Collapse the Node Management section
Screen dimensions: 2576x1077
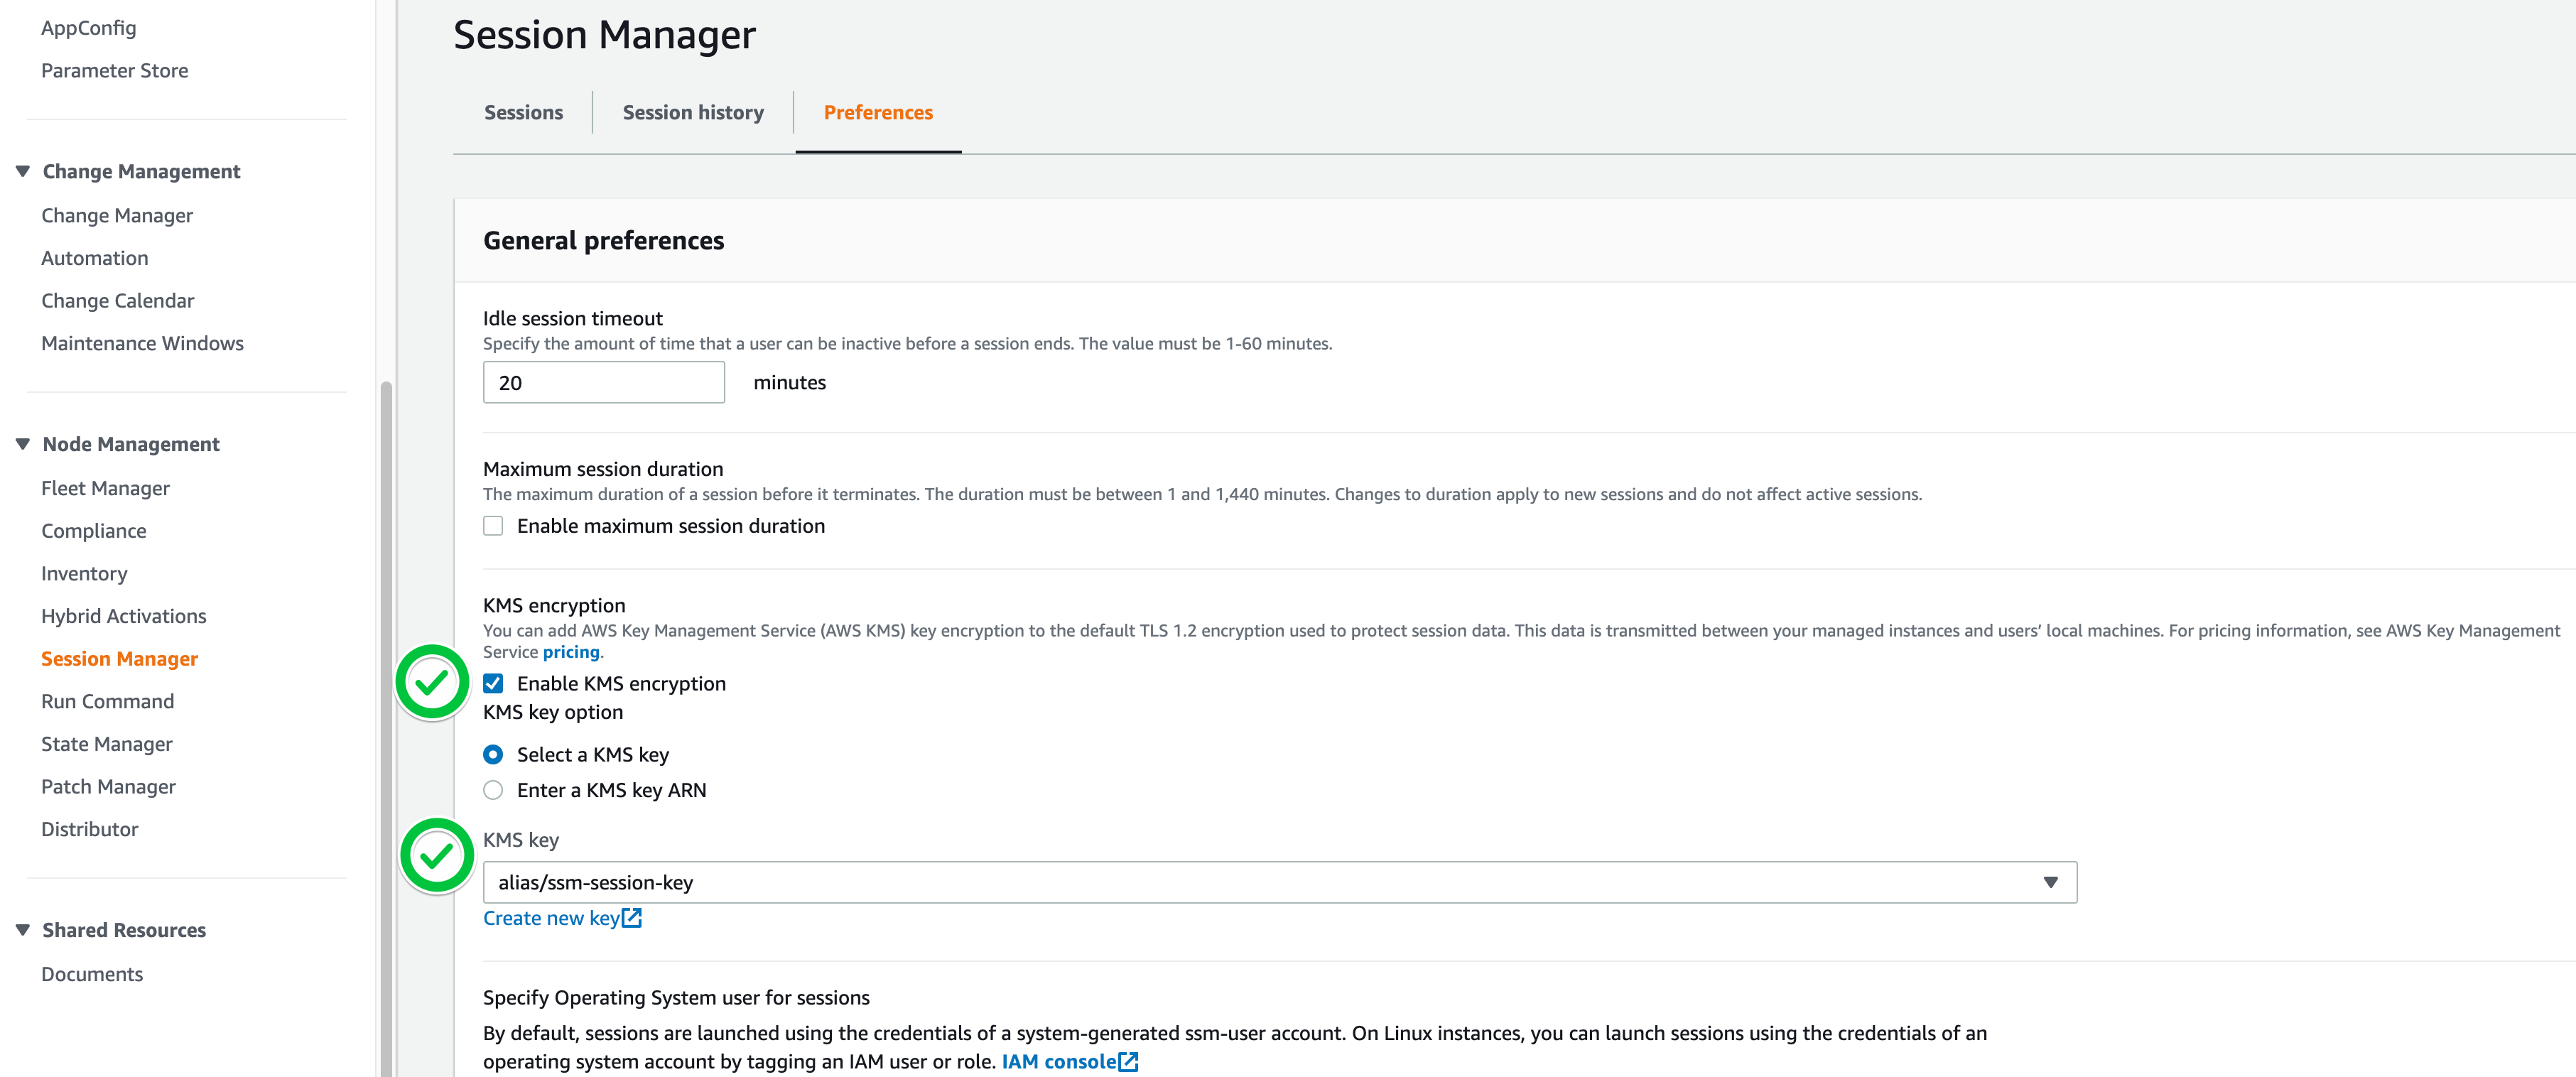[23, 444]
